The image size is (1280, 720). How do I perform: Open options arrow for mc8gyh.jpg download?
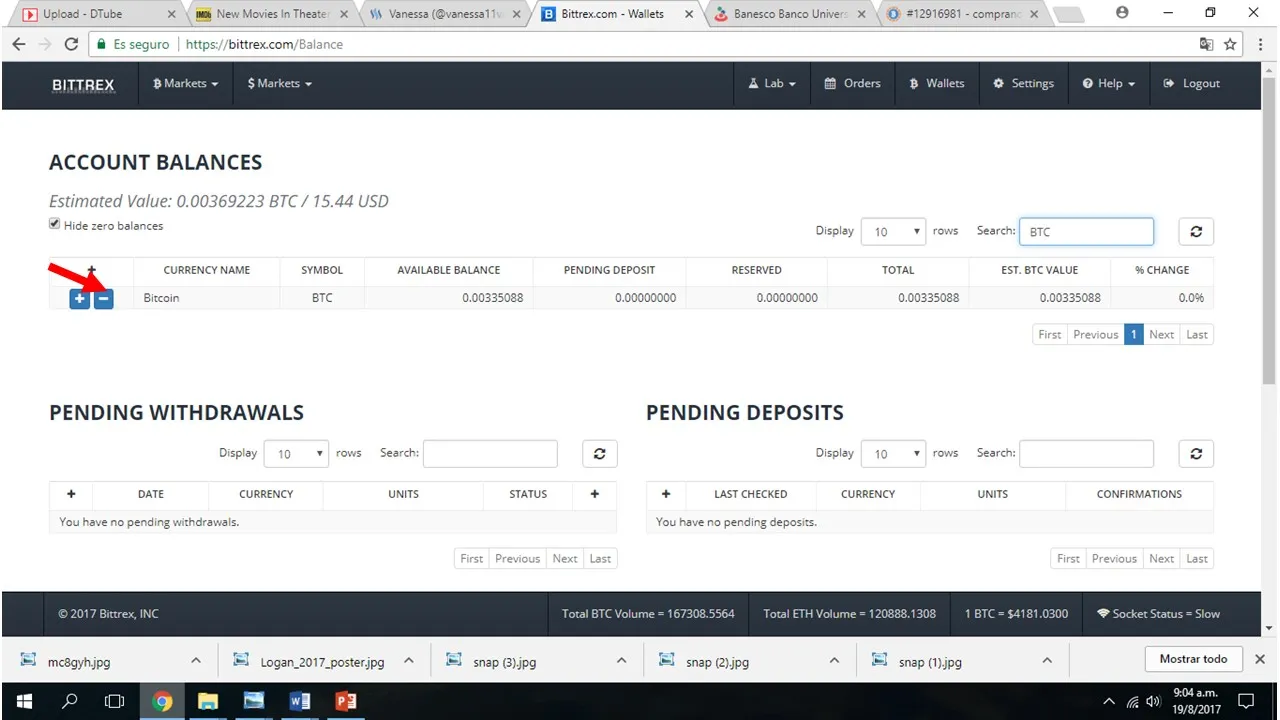point(196,661)
